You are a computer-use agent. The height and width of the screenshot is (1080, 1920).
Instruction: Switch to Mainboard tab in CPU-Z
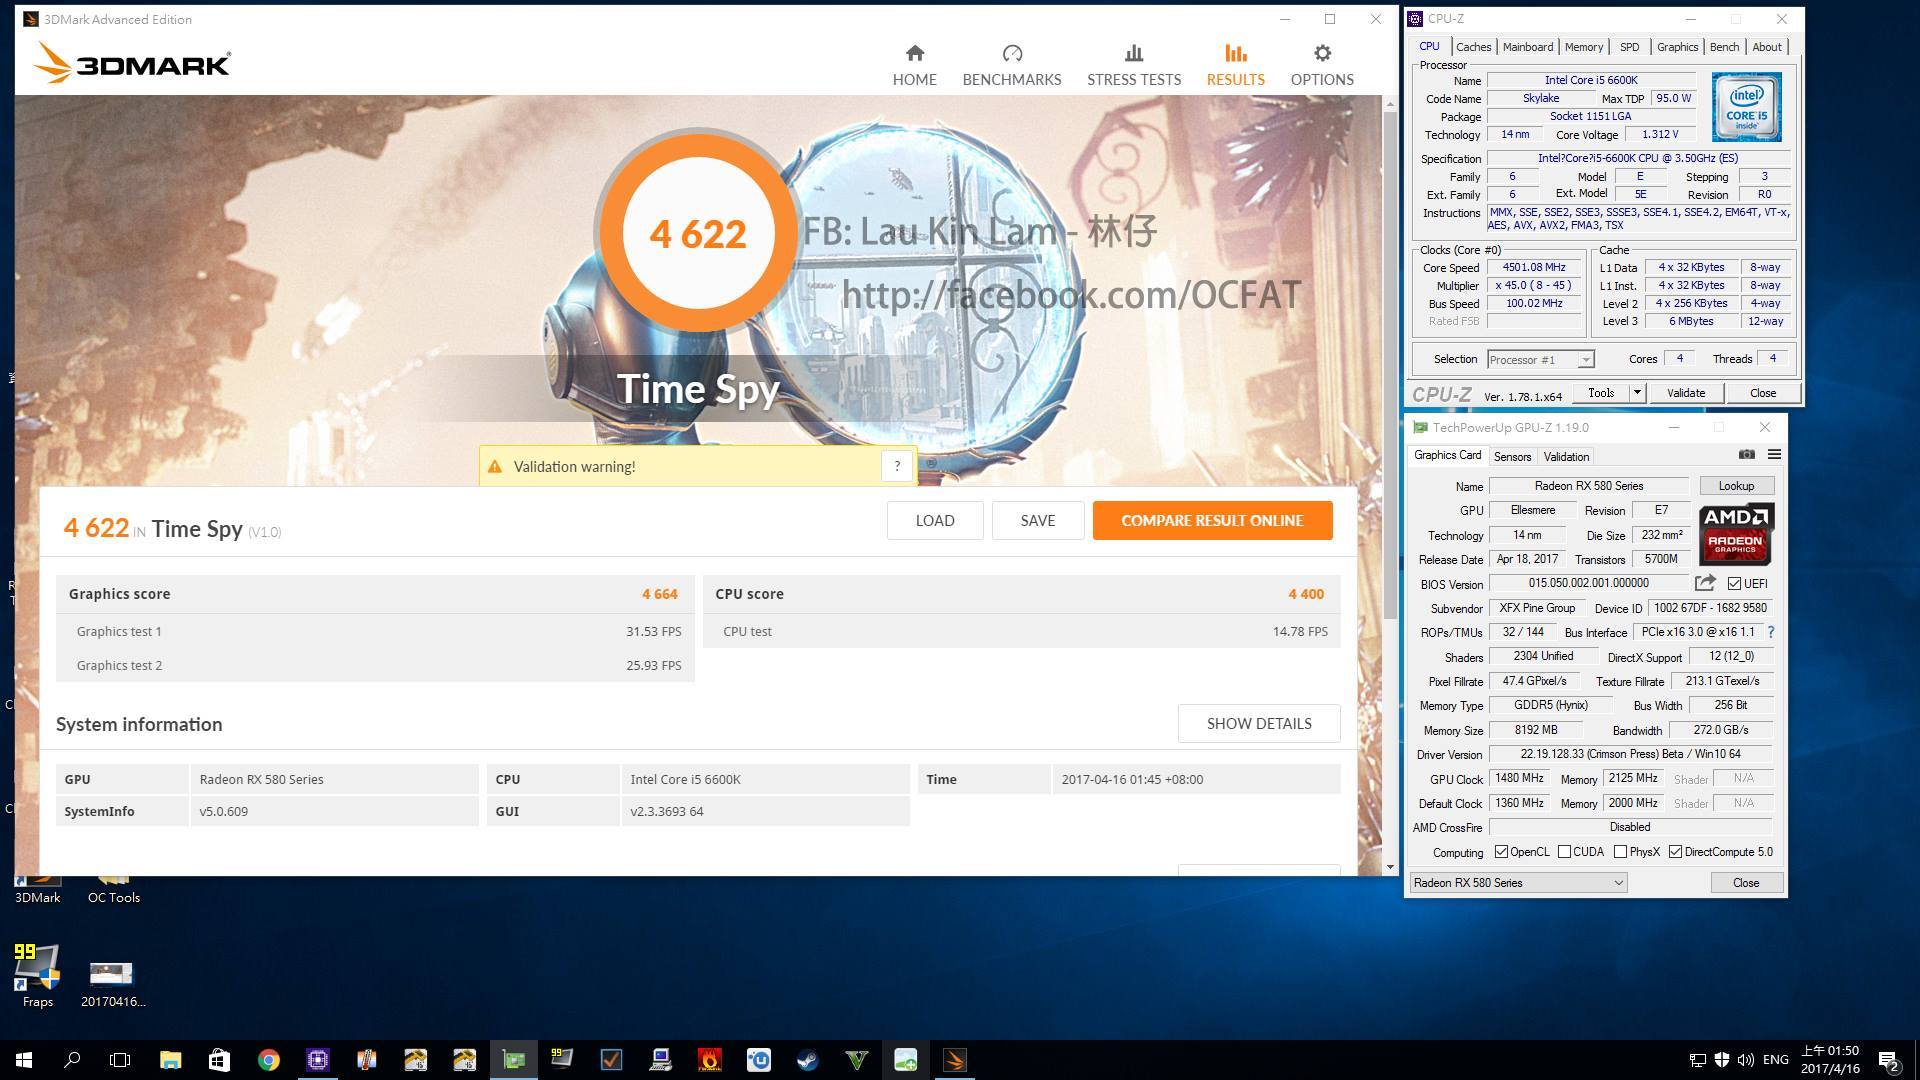coord(1527,47)
